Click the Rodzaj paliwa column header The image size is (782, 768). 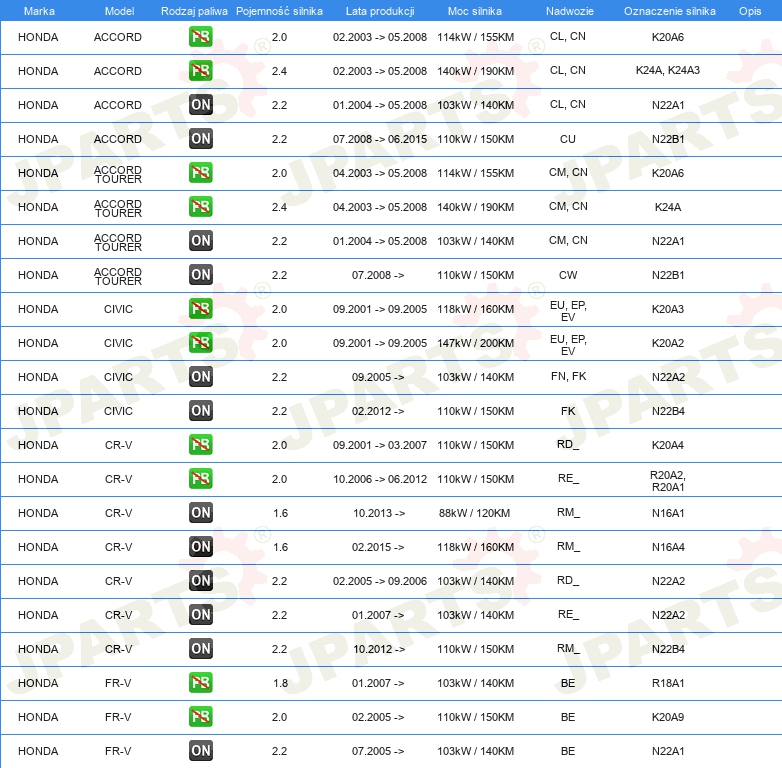coord(194,11)
